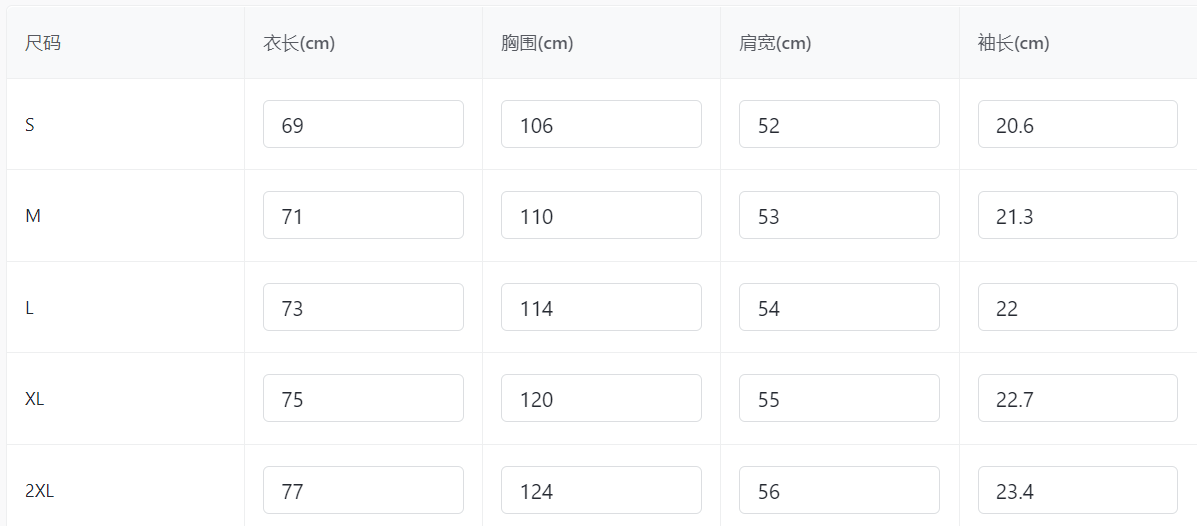1197x526 pixels.
Task: Click the 胸围(cm) column header
Action: point(537,43)
